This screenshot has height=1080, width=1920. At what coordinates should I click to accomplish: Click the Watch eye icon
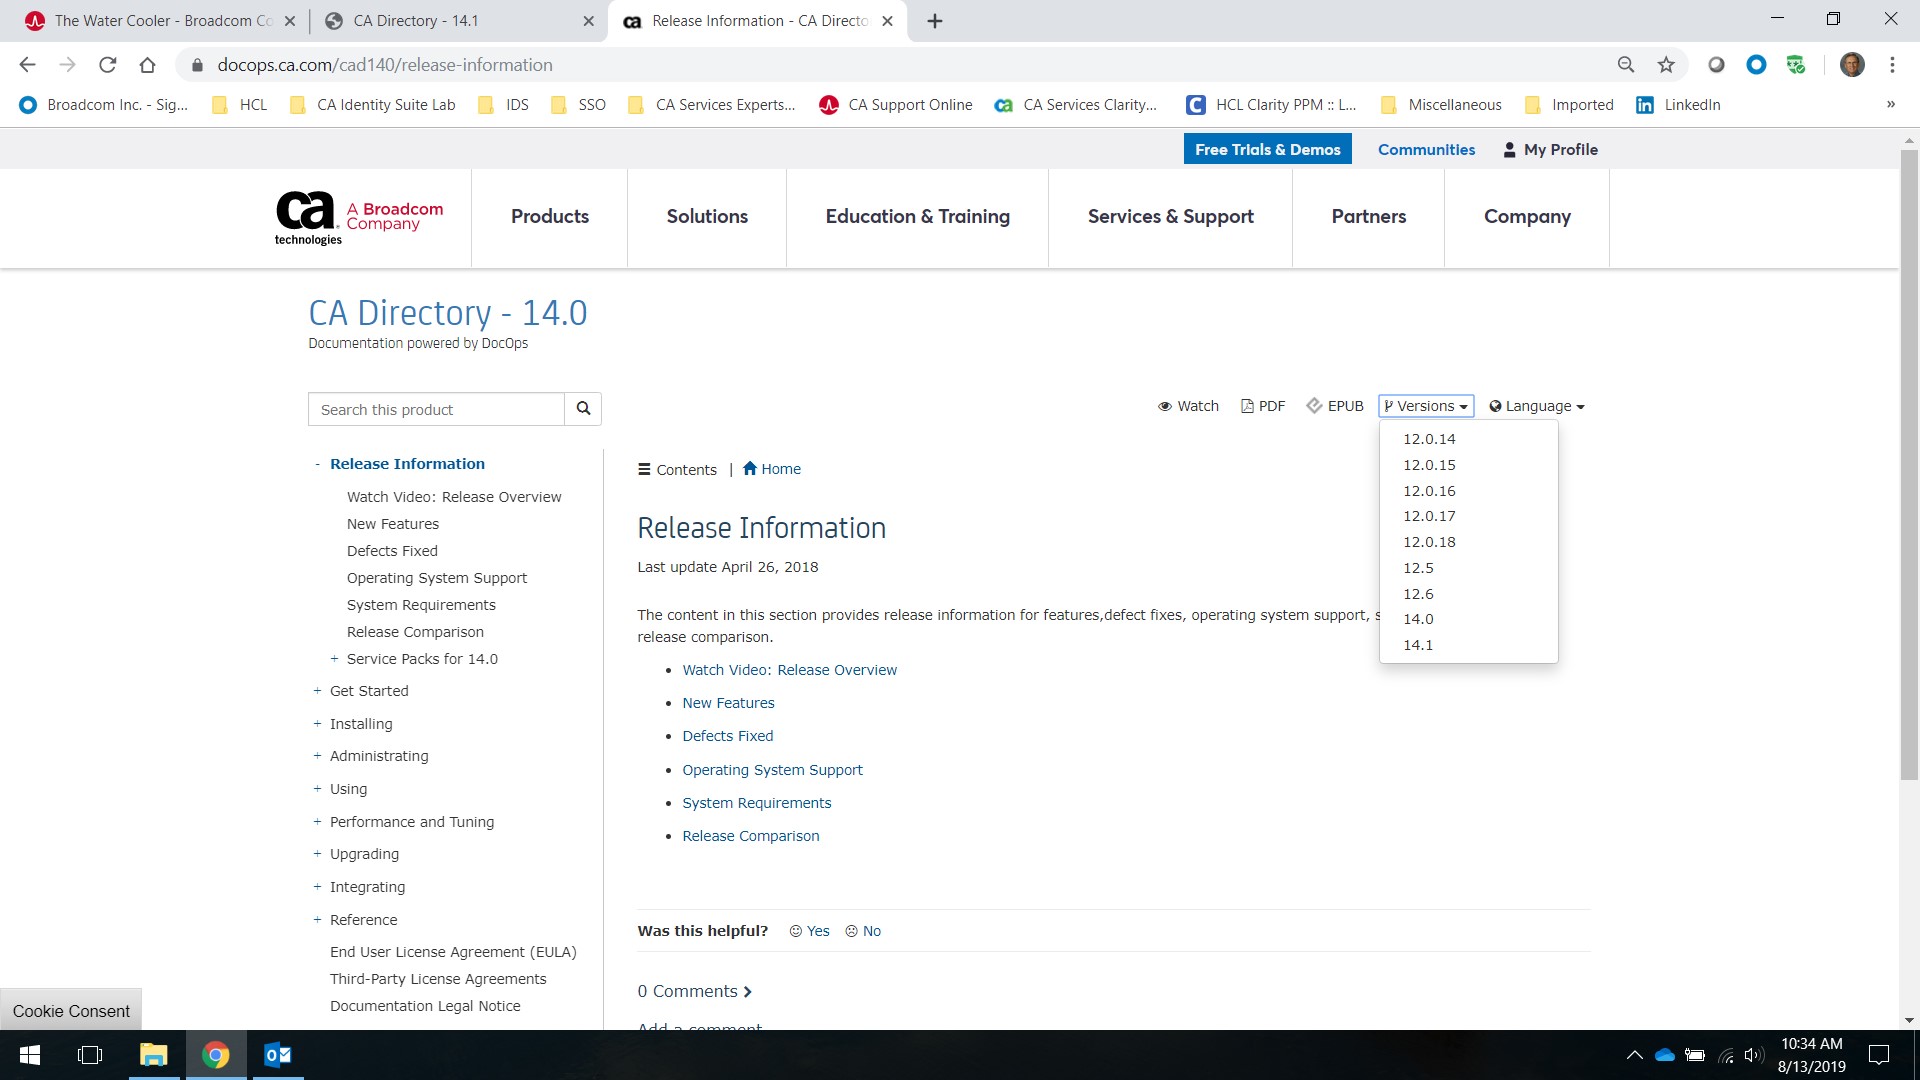[1165, 406]
